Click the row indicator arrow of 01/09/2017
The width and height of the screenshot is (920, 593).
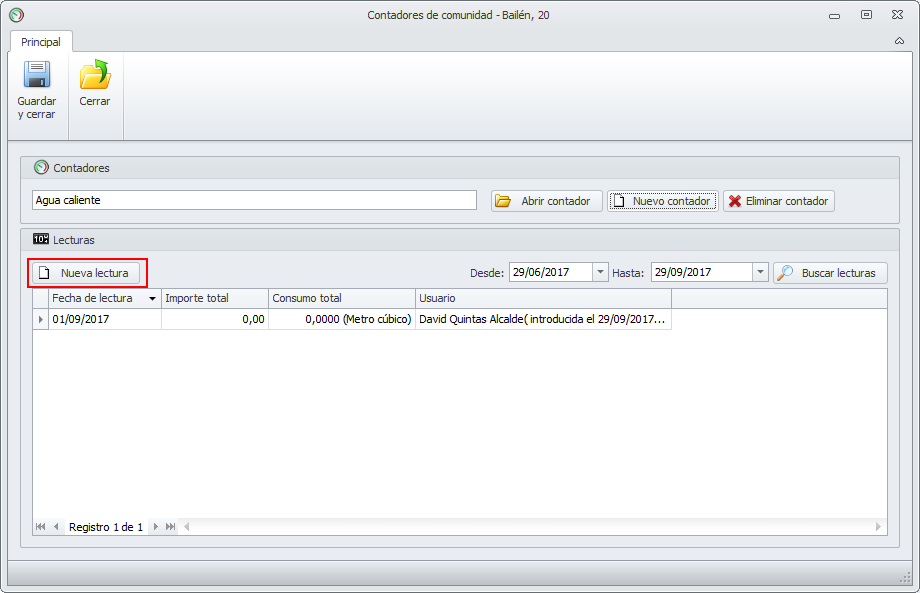[x=40, y=320]
